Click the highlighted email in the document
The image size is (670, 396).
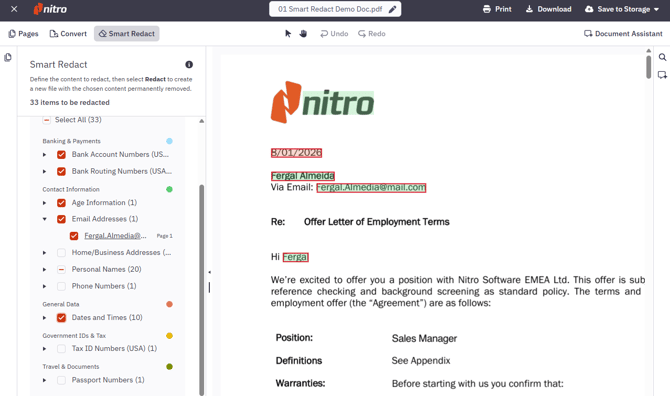pos(371,188)
